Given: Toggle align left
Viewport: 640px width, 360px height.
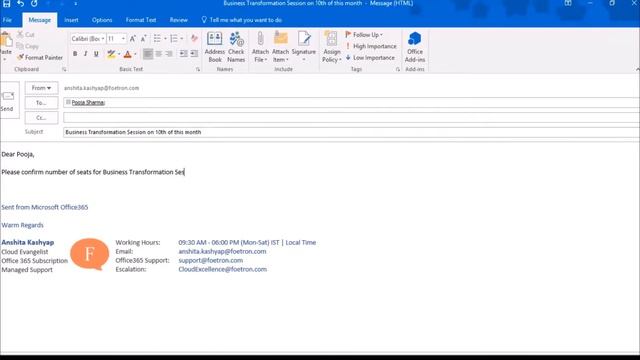Looking at the screenshot, I should [x=148, y=54].
